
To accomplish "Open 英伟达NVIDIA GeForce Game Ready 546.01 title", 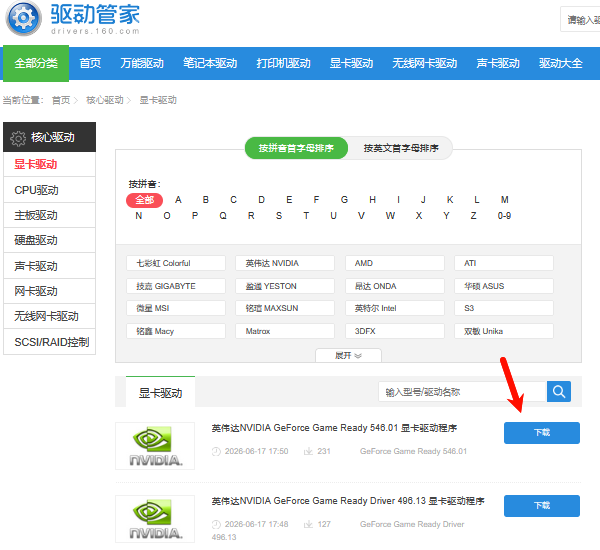I will click(334, 428).
